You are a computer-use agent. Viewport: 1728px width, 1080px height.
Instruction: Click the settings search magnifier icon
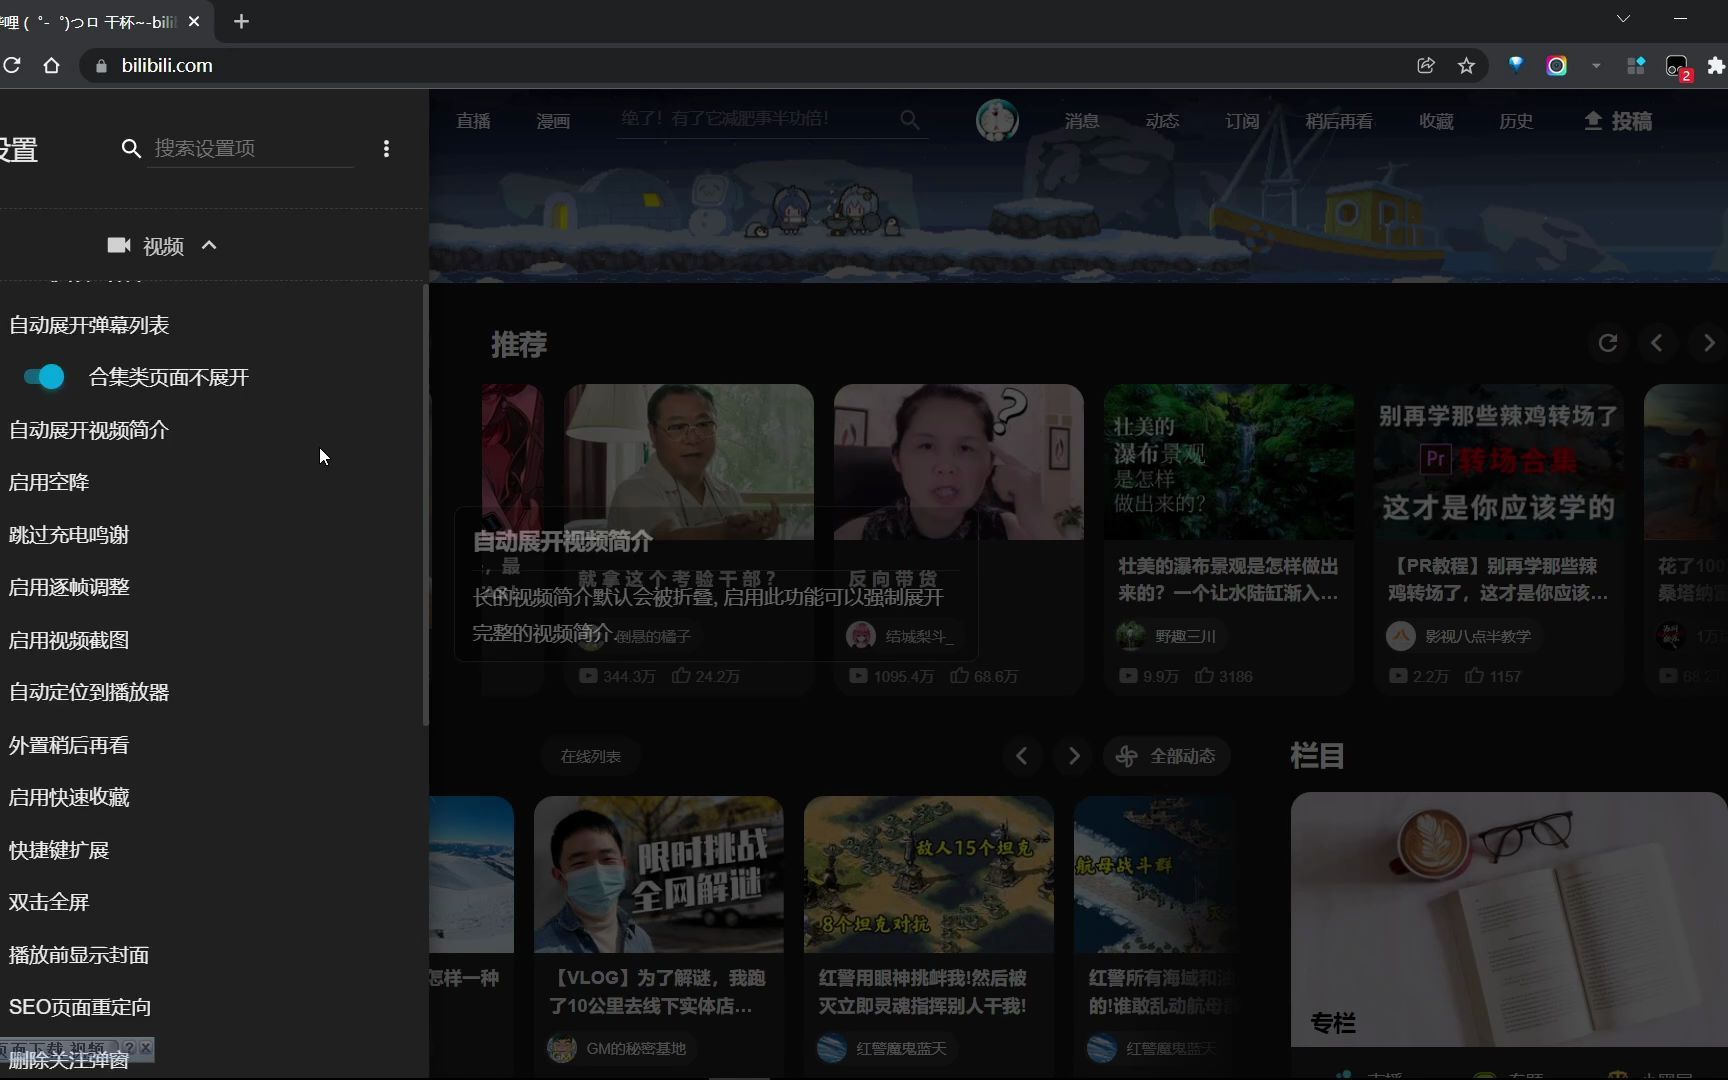tap(131, 148)
